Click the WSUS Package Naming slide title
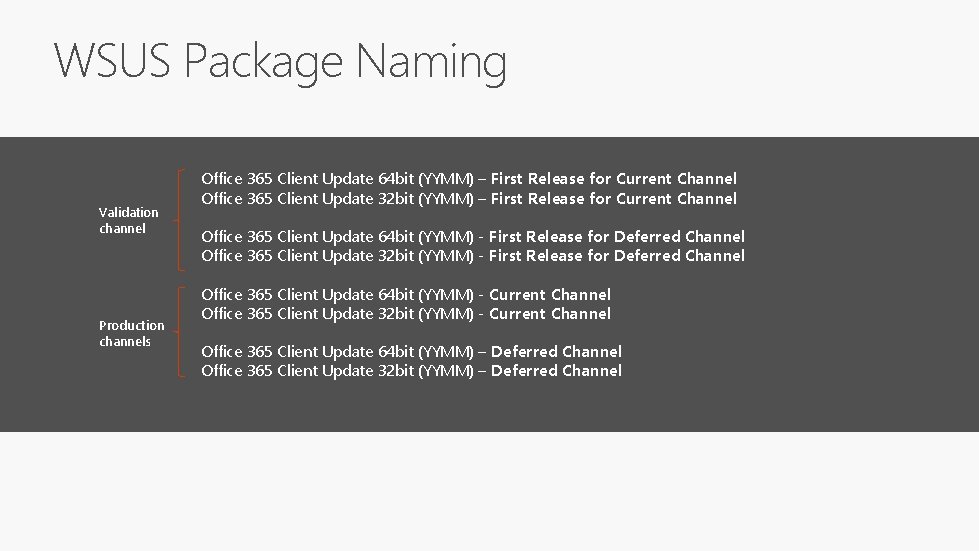 click(x=280, y=61)
